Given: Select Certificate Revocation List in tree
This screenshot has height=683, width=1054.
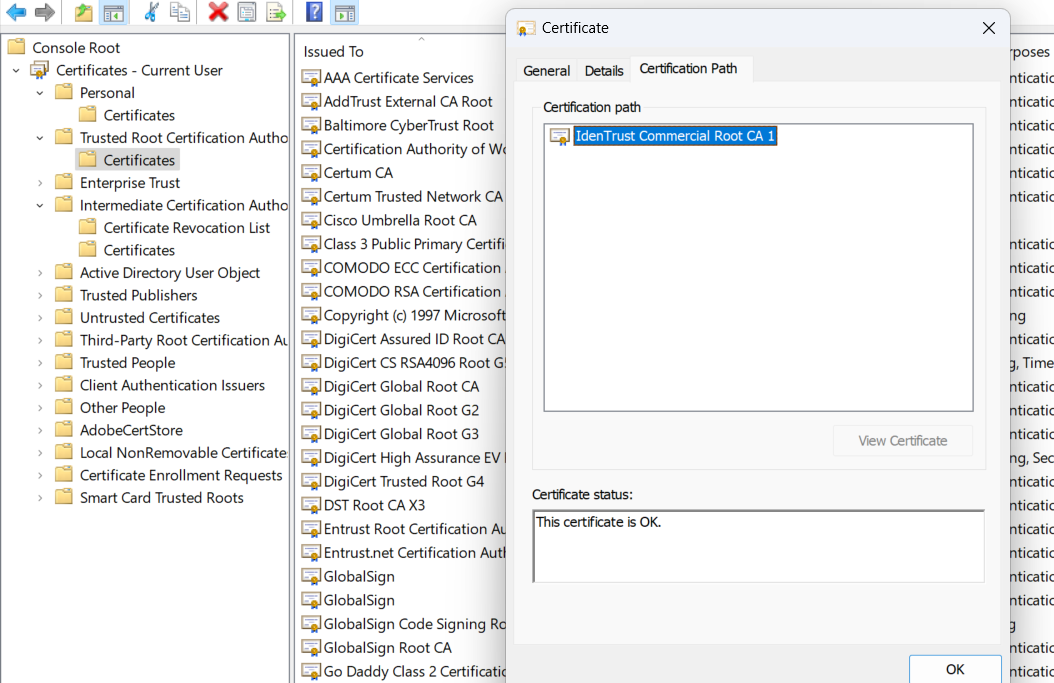Looking at the screenshot, I should 186,228.
